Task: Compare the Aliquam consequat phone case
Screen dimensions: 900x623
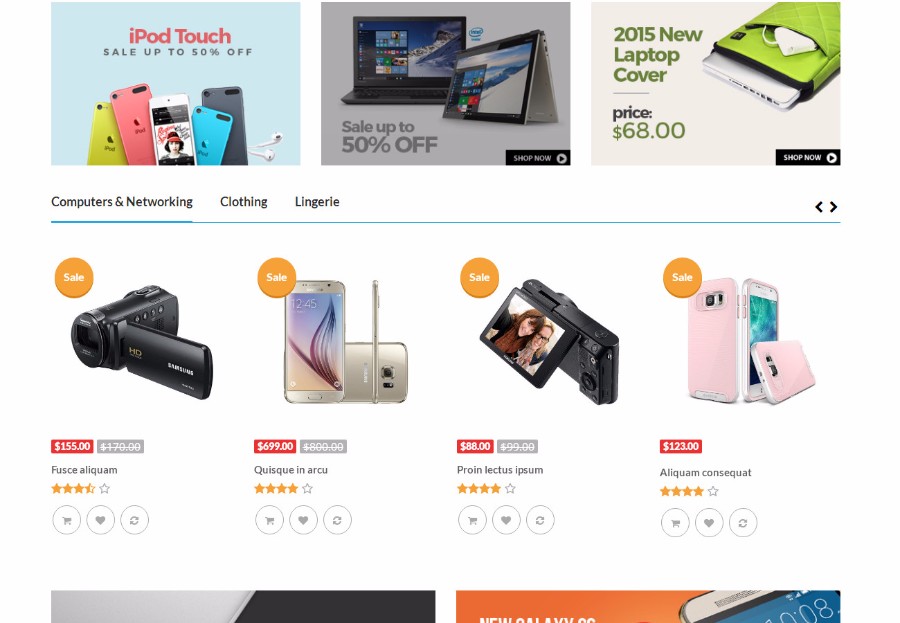Action: 743,523
